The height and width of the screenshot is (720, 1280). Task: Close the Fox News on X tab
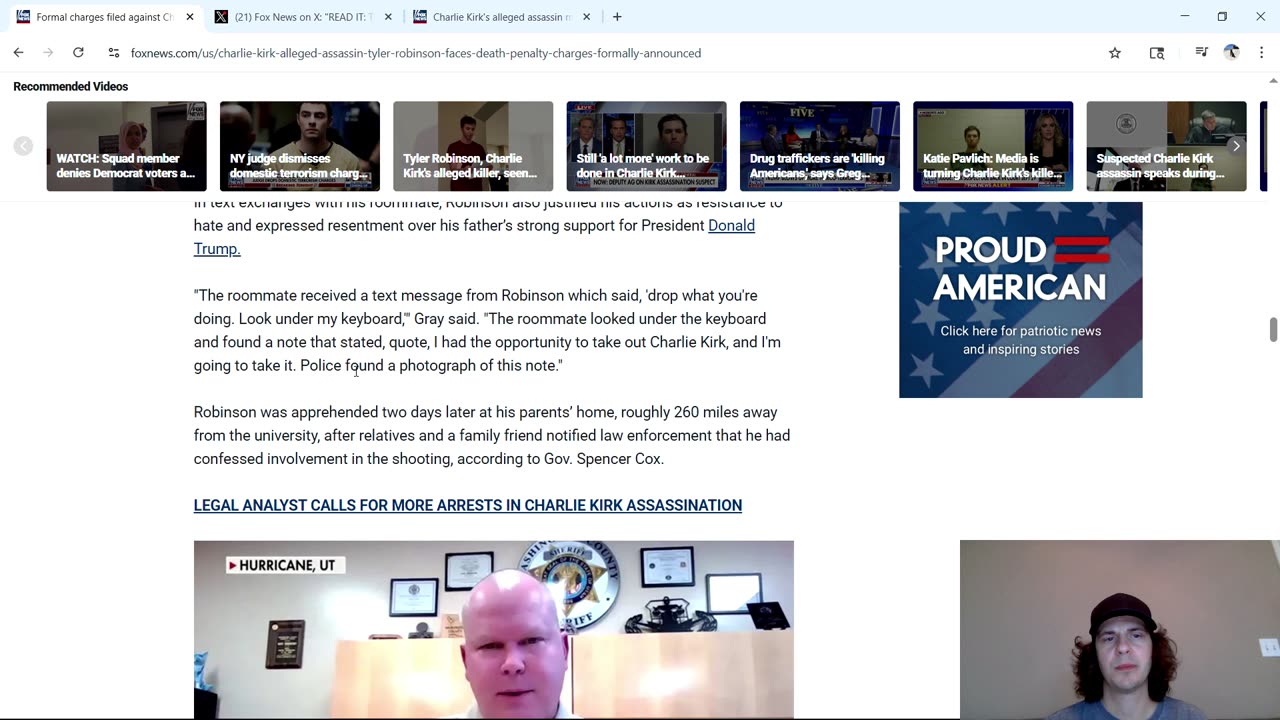coord(388,17)
